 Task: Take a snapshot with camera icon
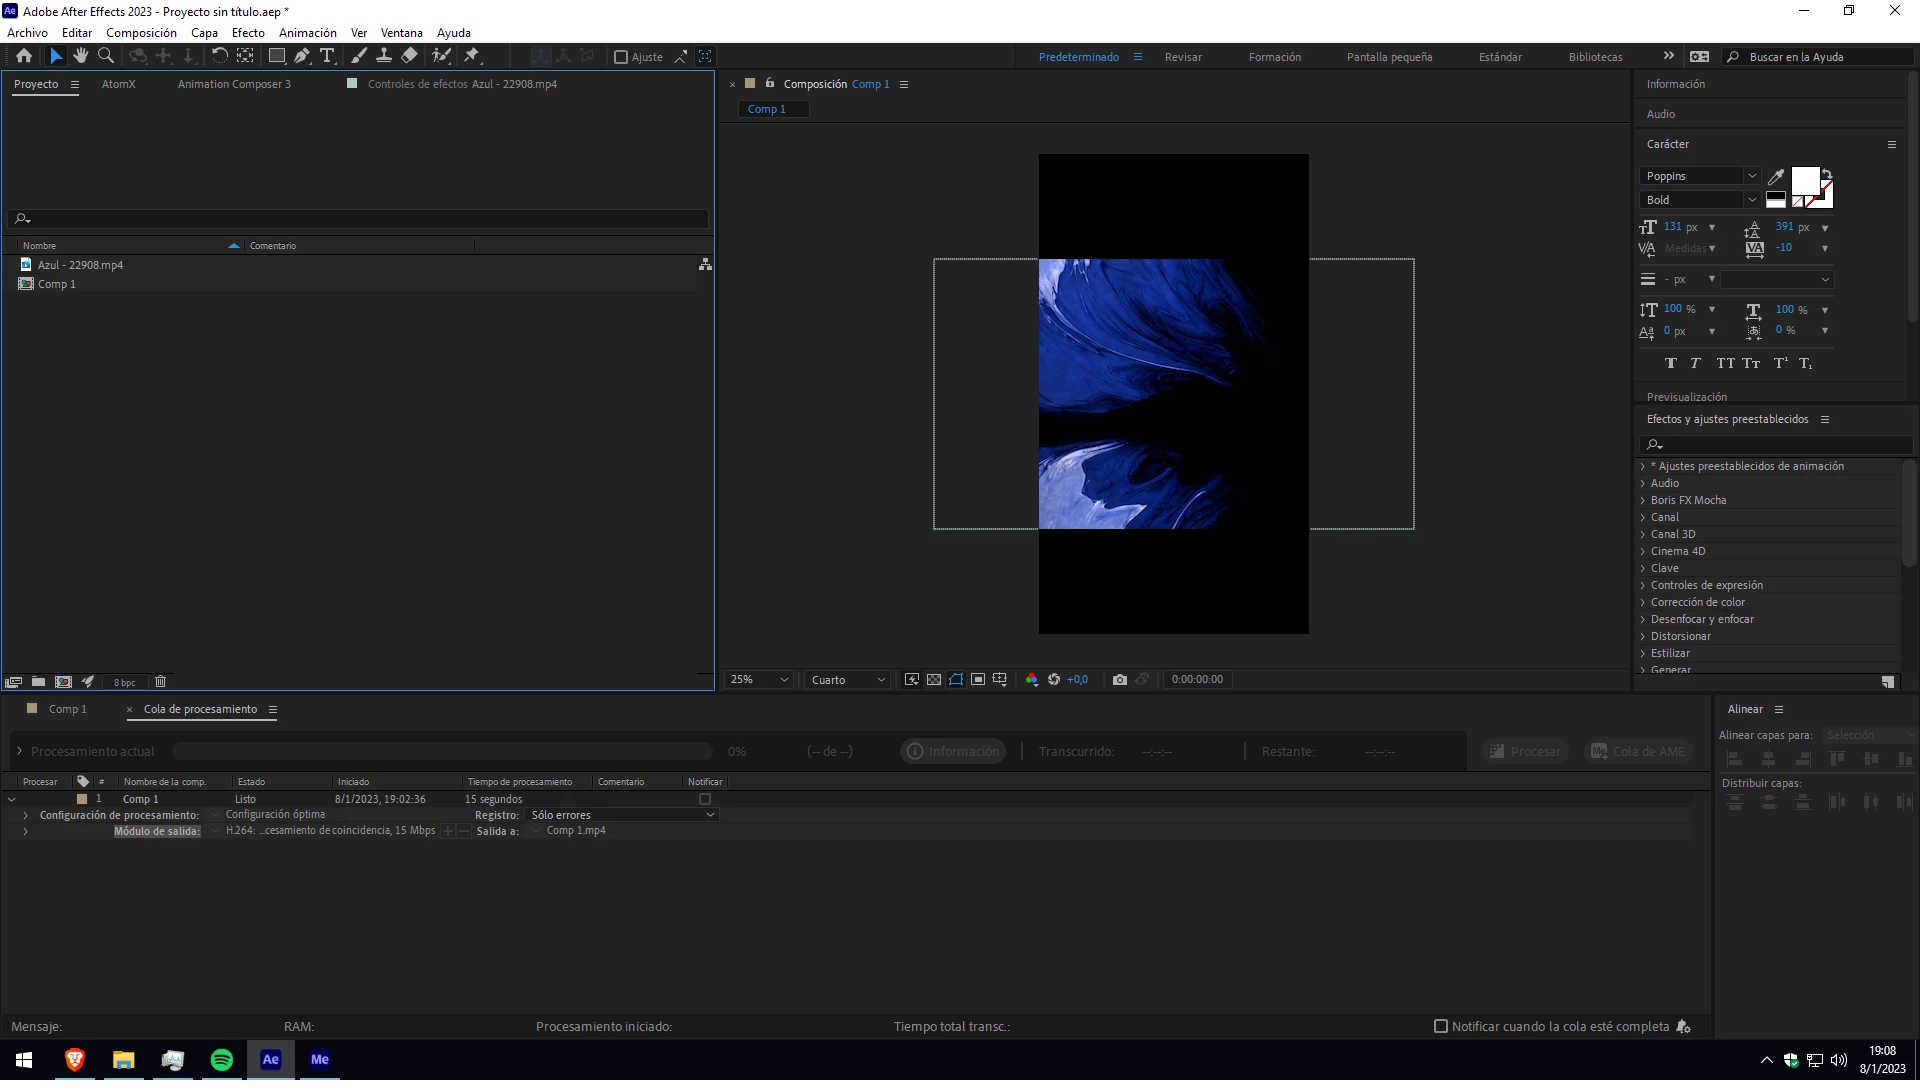coord(1120,680)
